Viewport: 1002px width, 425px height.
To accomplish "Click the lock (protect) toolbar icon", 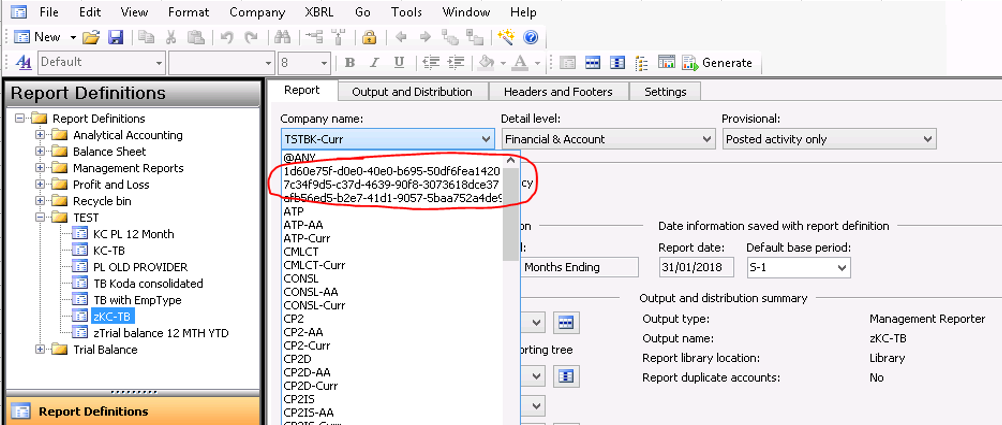I will pyautogui.click(x=369, y=37).
